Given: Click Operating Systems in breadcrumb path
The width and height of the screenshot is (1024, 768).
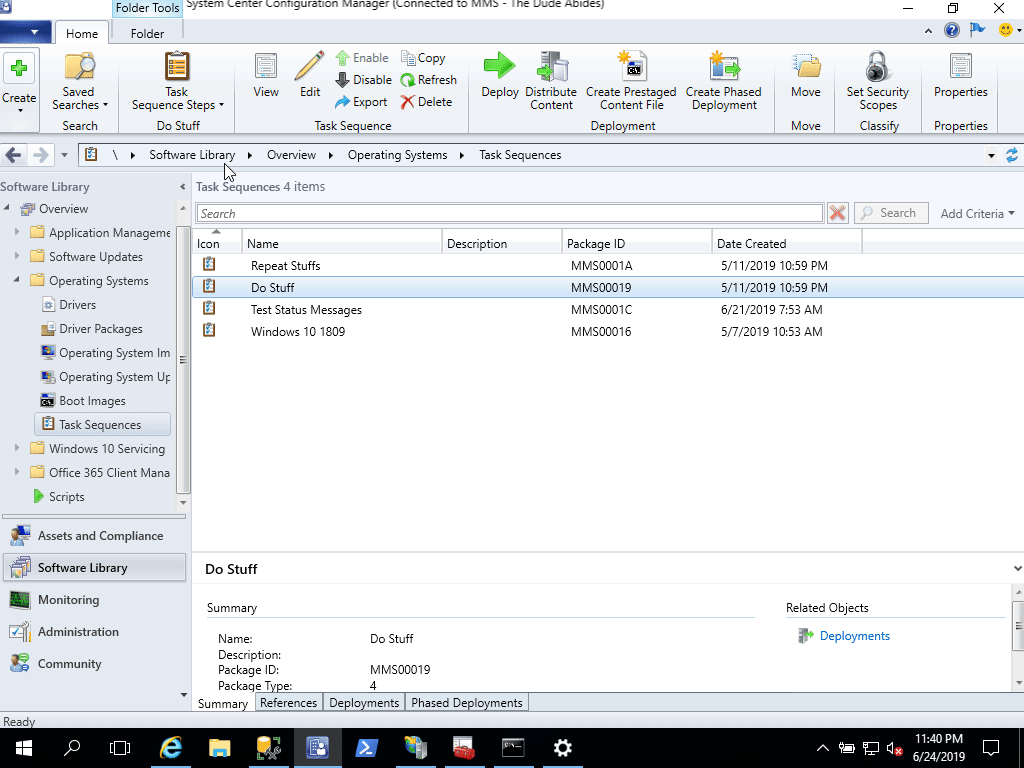Looking at the screenshot, I should tap(397, 155).
